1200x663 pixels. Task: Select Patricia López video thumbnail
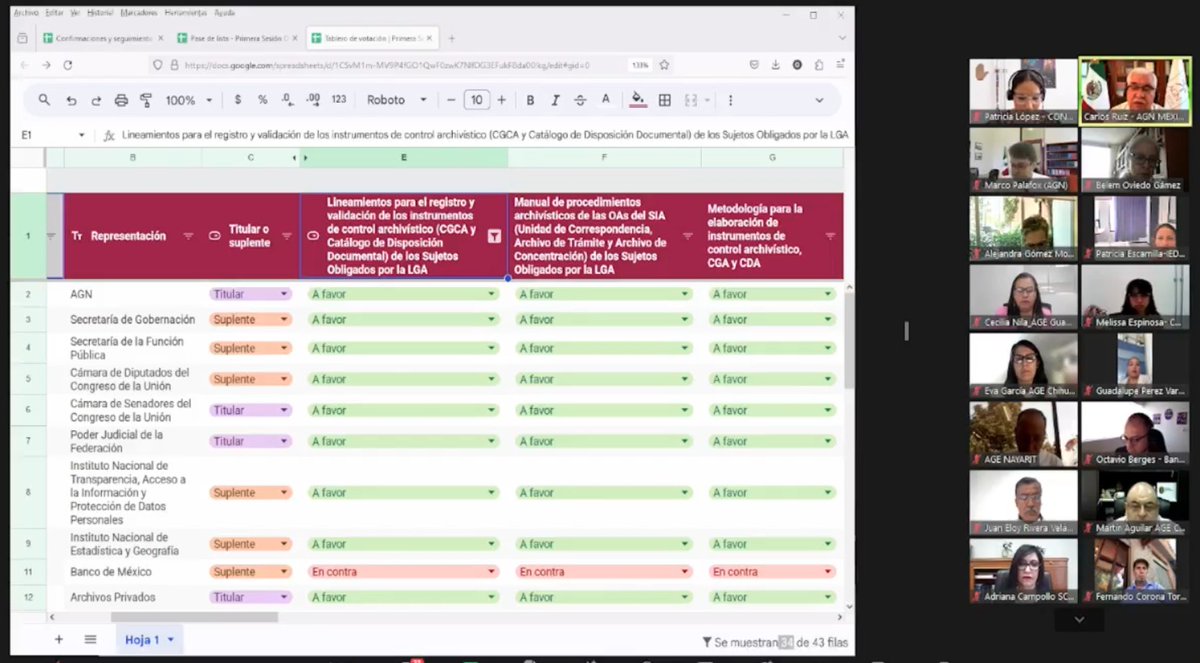click(x=1023, y=91)
